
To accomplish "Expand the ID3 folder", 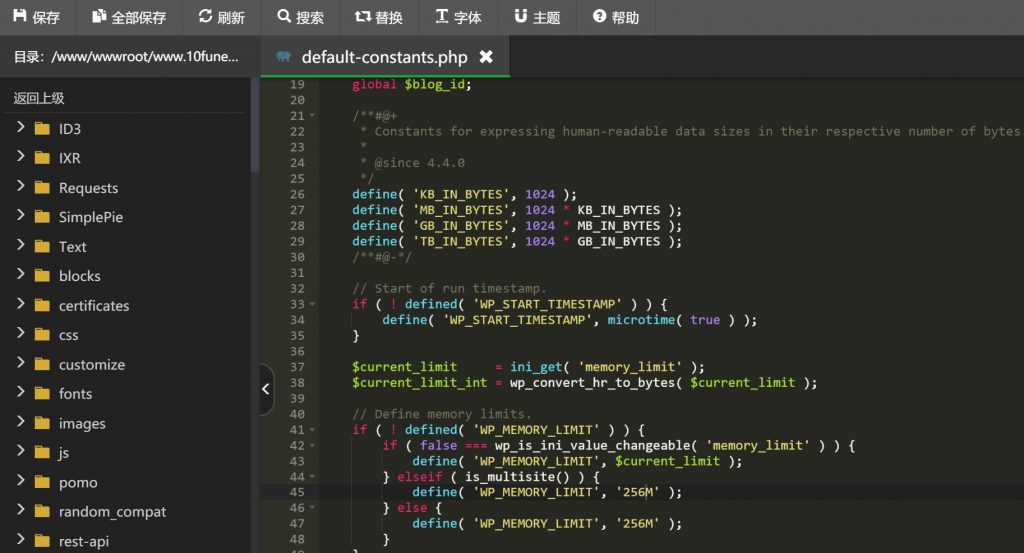I will (x=20, y=128).
